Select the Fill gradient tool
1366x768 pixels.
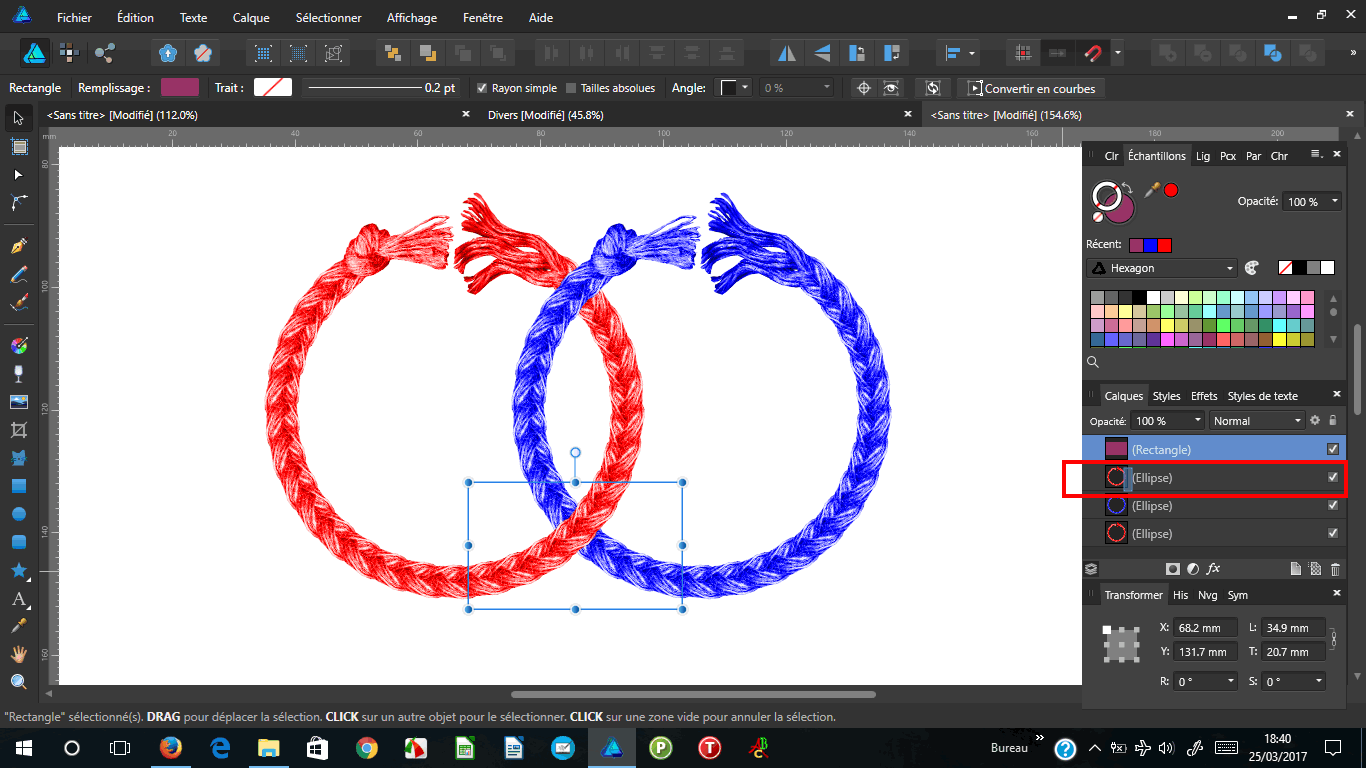pos(18,346)
